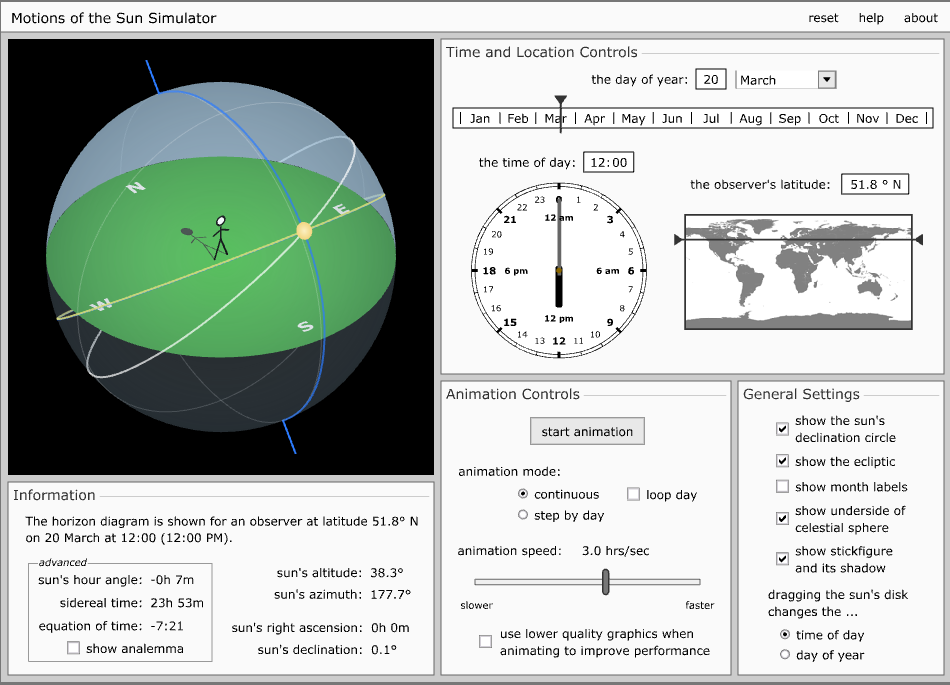Image resolution: width=950 pixels, height=685 pixels.
Task: Select time of day dragging option
Action: click(x=785, y=634)
